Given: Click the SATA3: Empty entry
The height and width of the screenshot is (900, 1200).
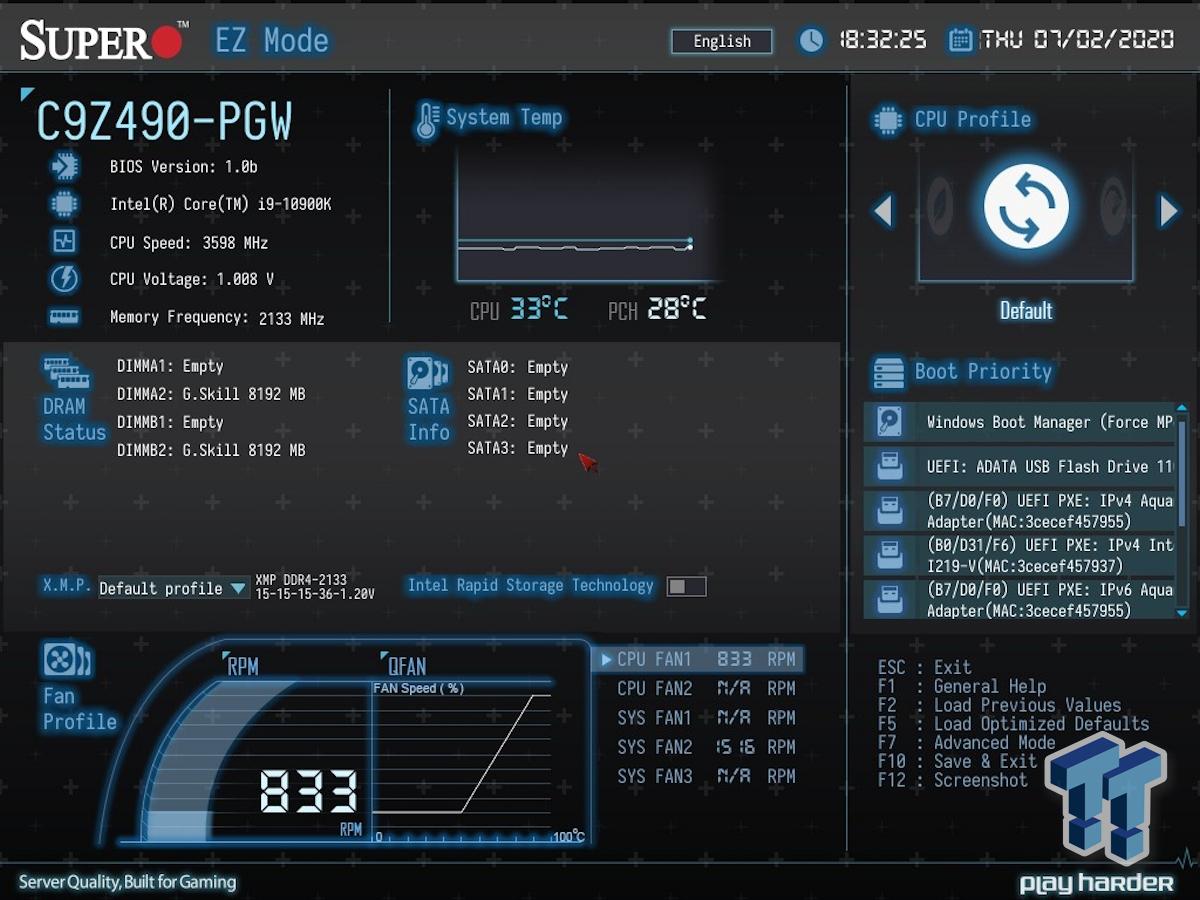Looking at the screenshot, I should [518, 448].
